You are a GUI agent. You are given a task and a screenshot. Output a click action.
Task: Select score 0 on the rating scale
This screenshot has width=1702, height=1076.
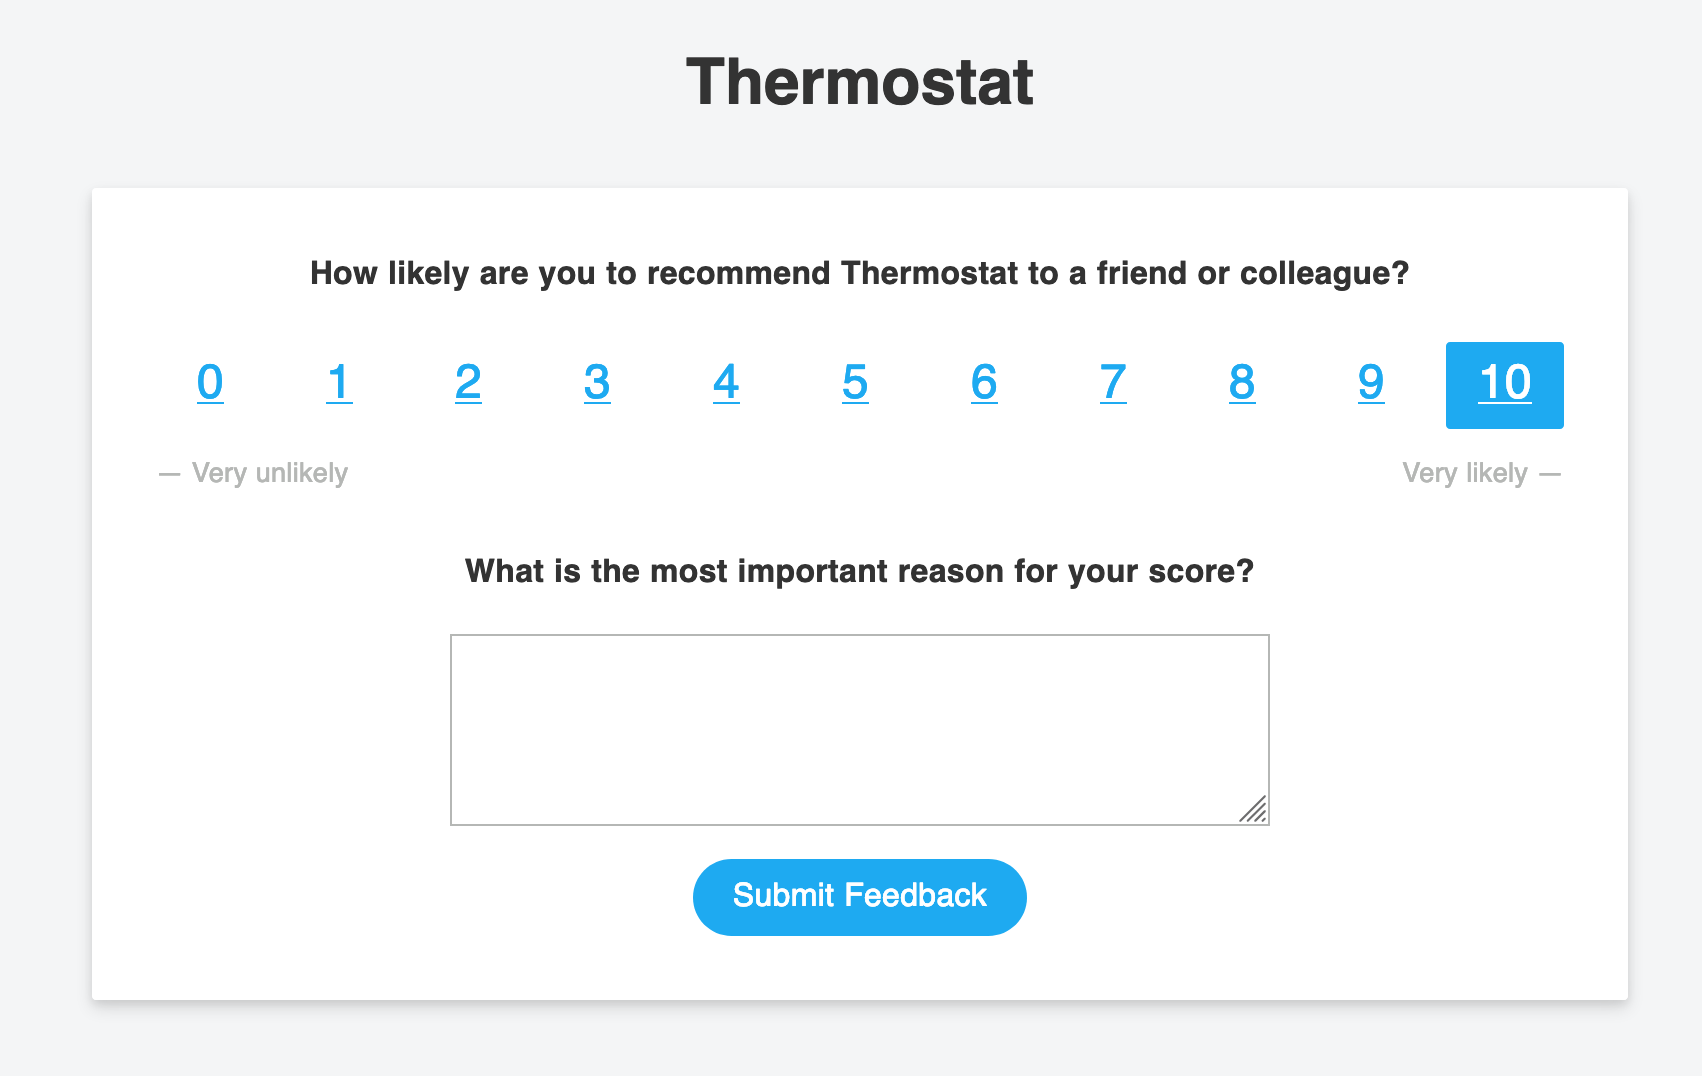(x=210, y=384)
